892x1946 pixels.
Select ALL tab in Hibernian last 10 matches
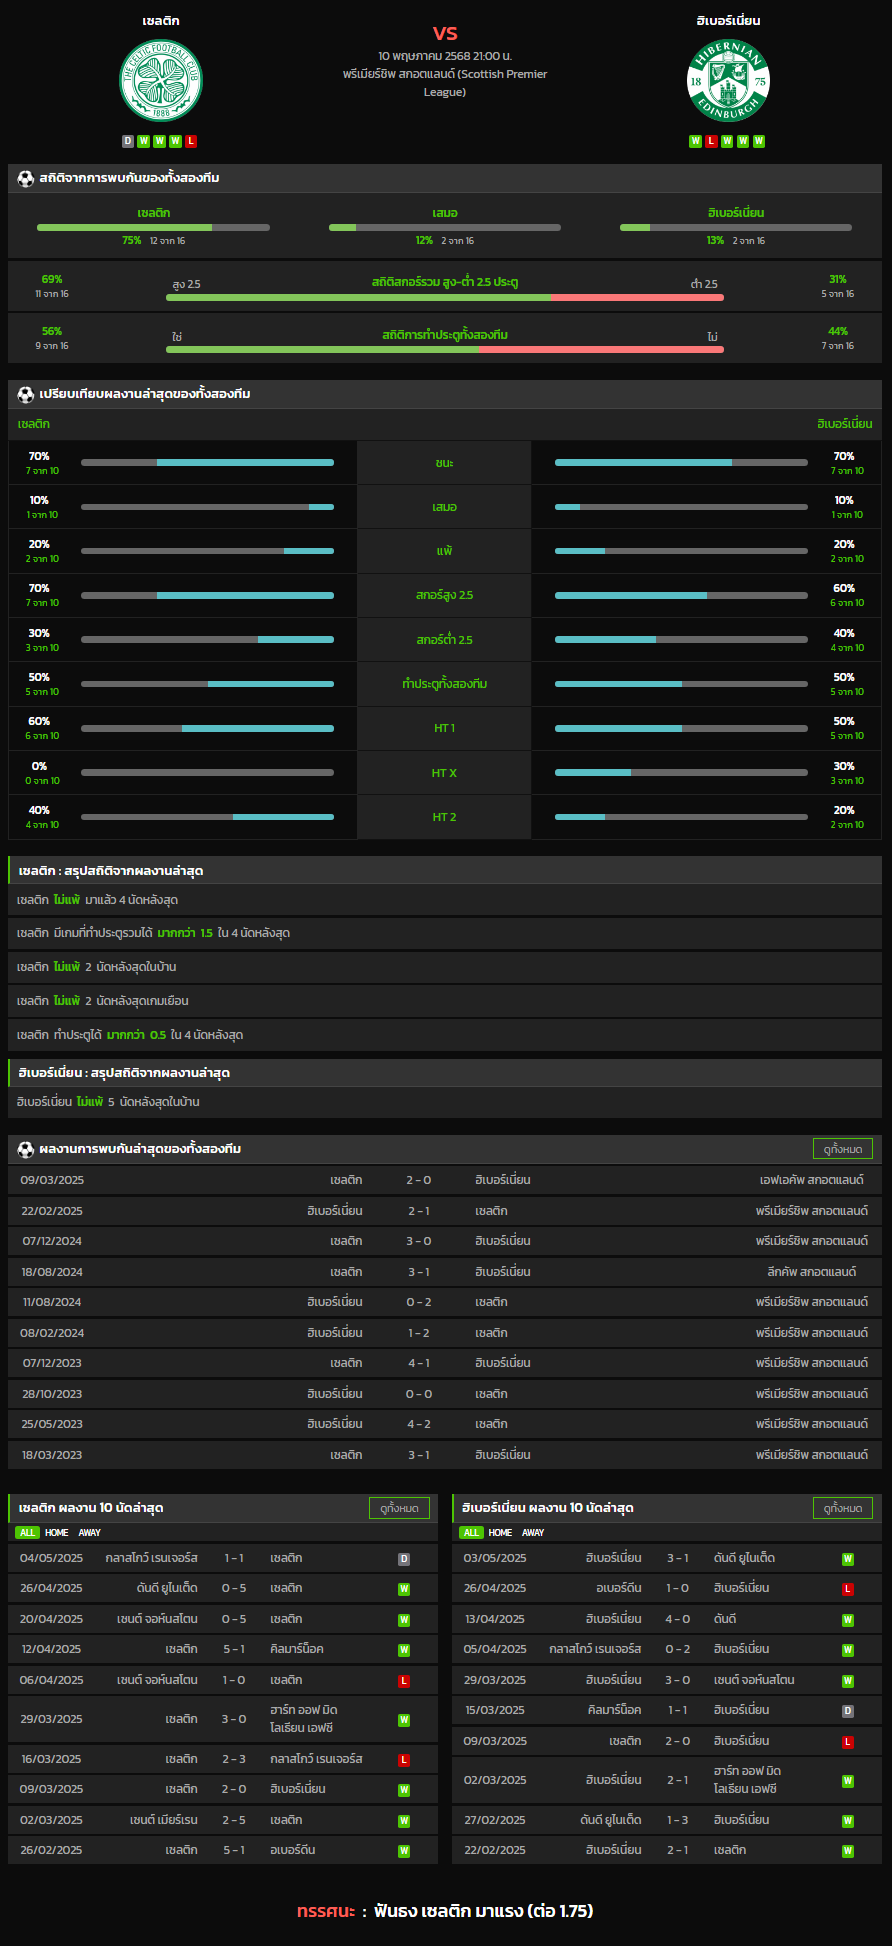(471, 1532)
